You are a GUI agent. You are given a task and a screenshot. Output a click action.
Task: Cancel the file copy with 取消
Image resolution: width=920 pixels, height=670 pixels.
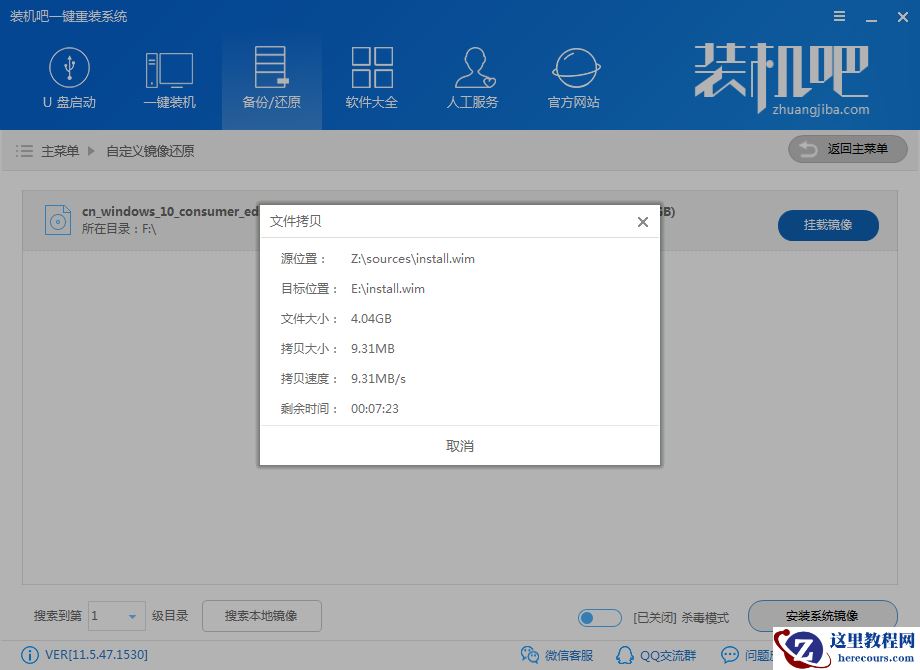click(459, 446)
